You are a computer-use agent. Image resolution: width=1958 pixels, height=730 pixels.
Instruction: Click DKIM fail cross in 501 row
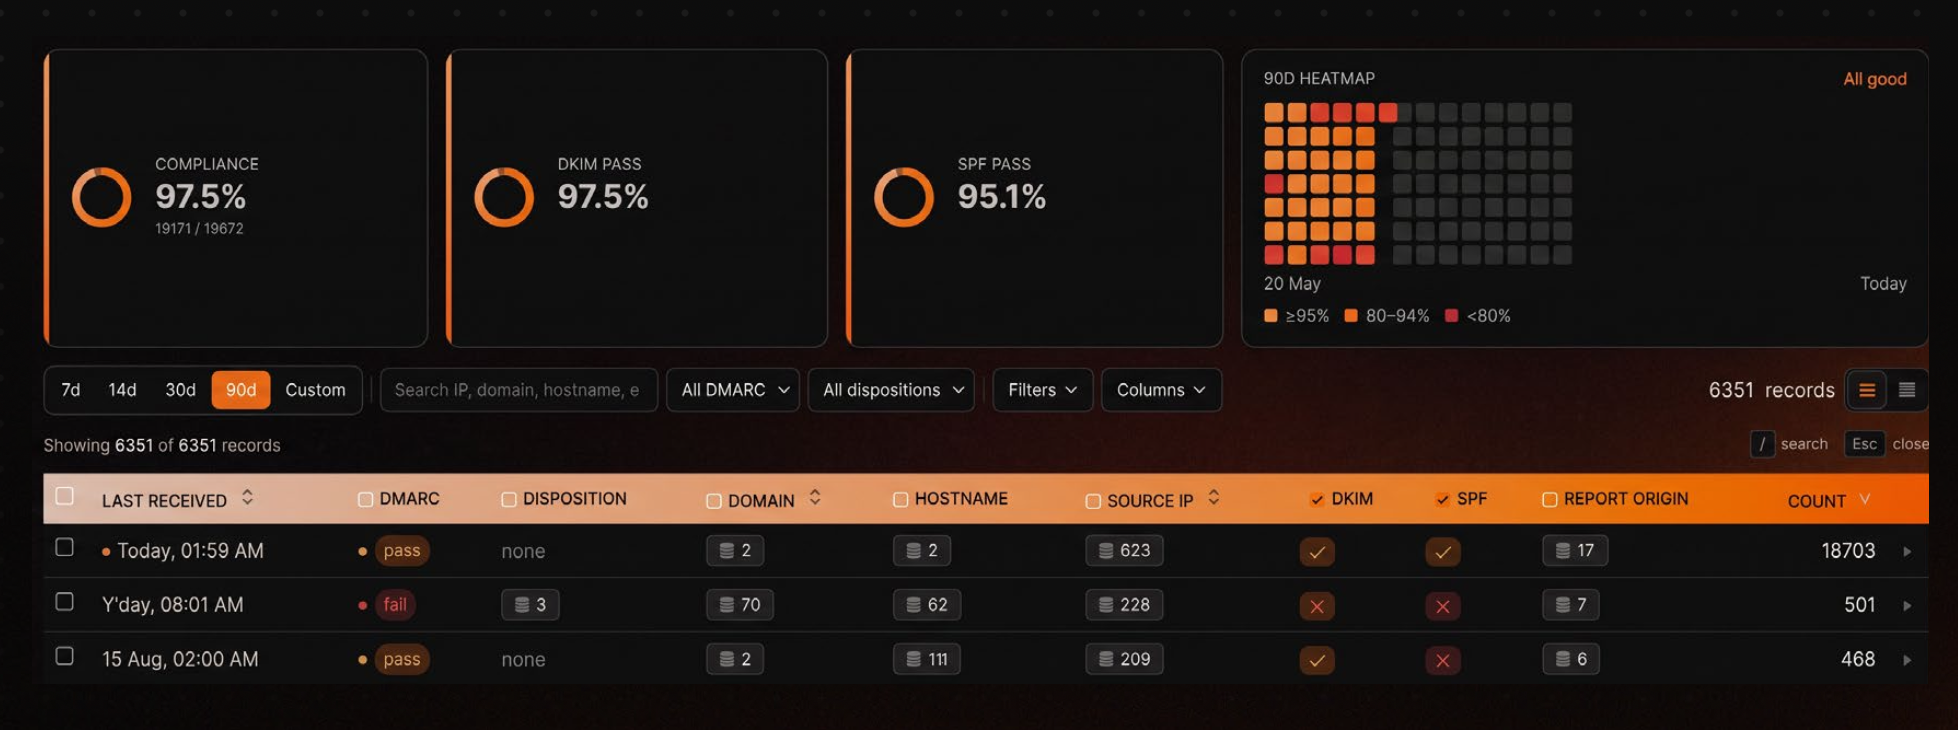coord(1317,606)
